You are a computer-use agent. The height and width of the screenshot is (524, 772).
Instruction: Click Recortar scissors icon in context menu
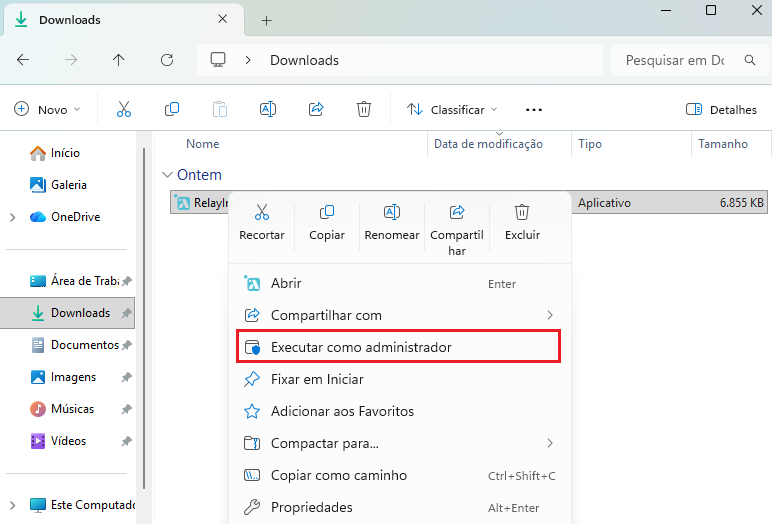pyautogui.click(x=261, y=212)
